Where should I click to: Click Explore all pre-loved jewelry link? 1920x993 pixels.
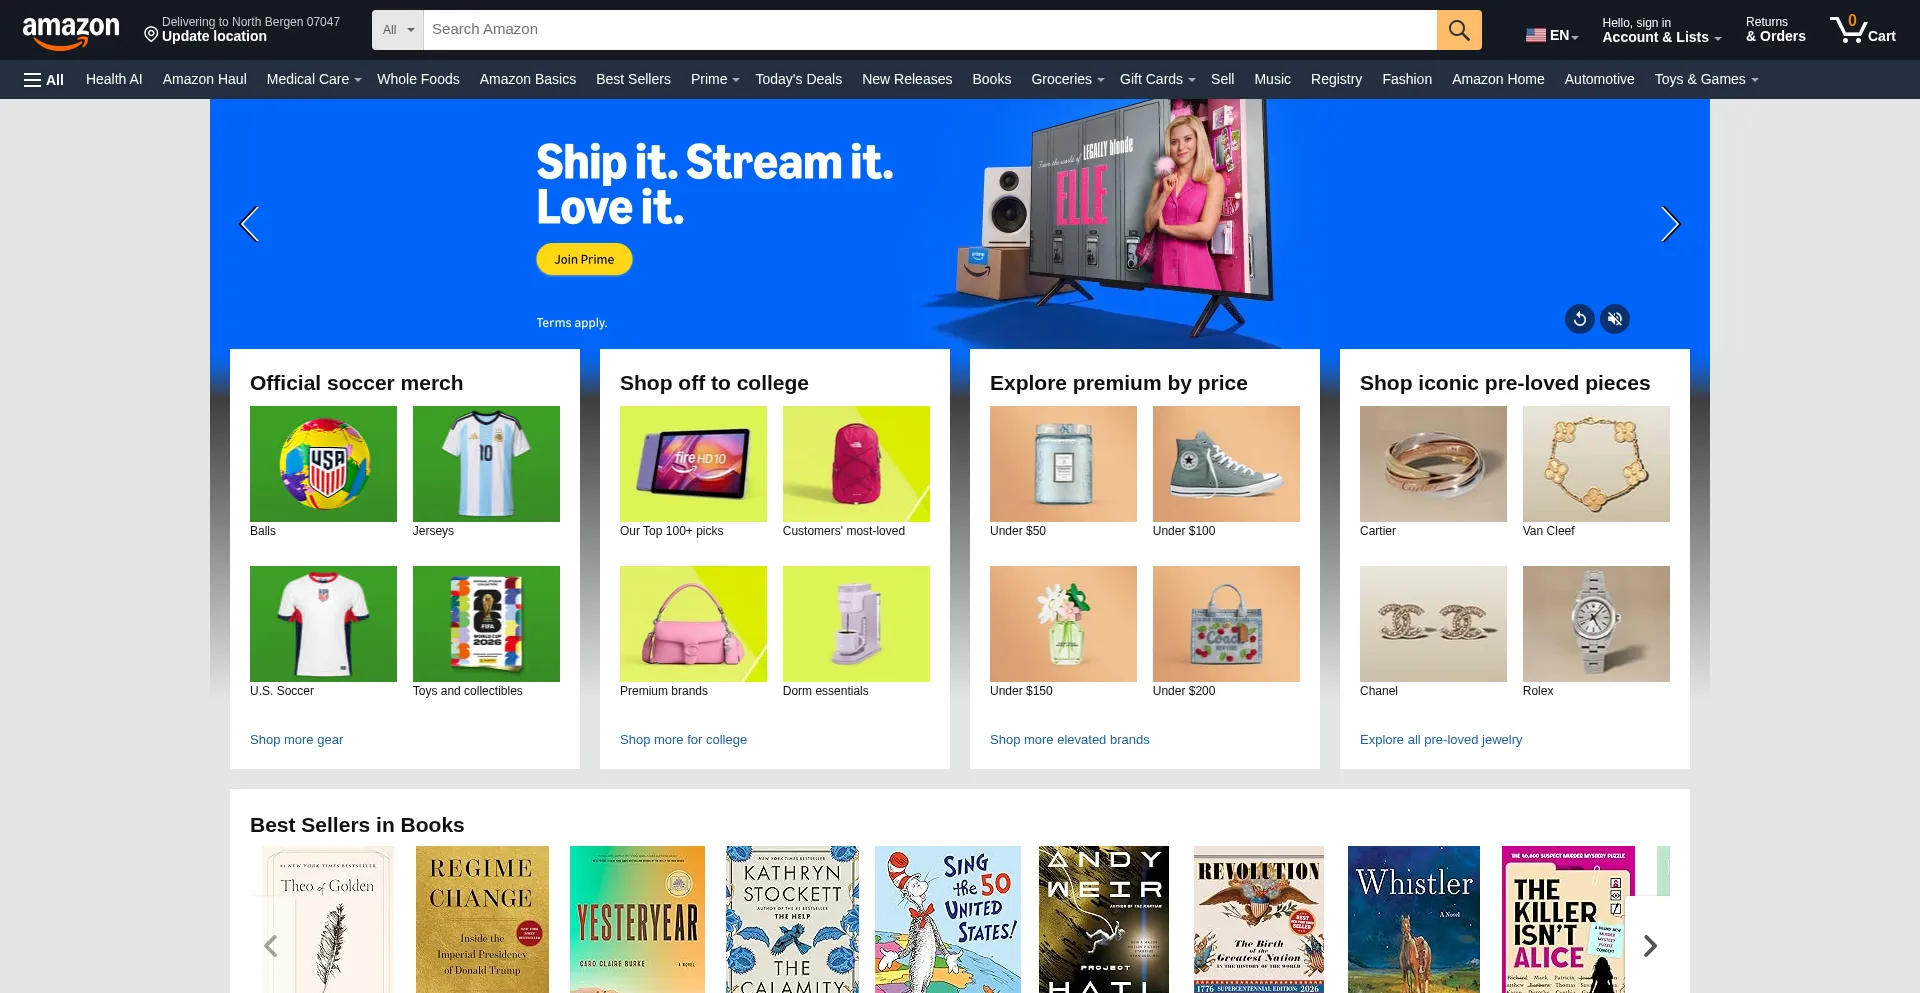pos(1441,740)
